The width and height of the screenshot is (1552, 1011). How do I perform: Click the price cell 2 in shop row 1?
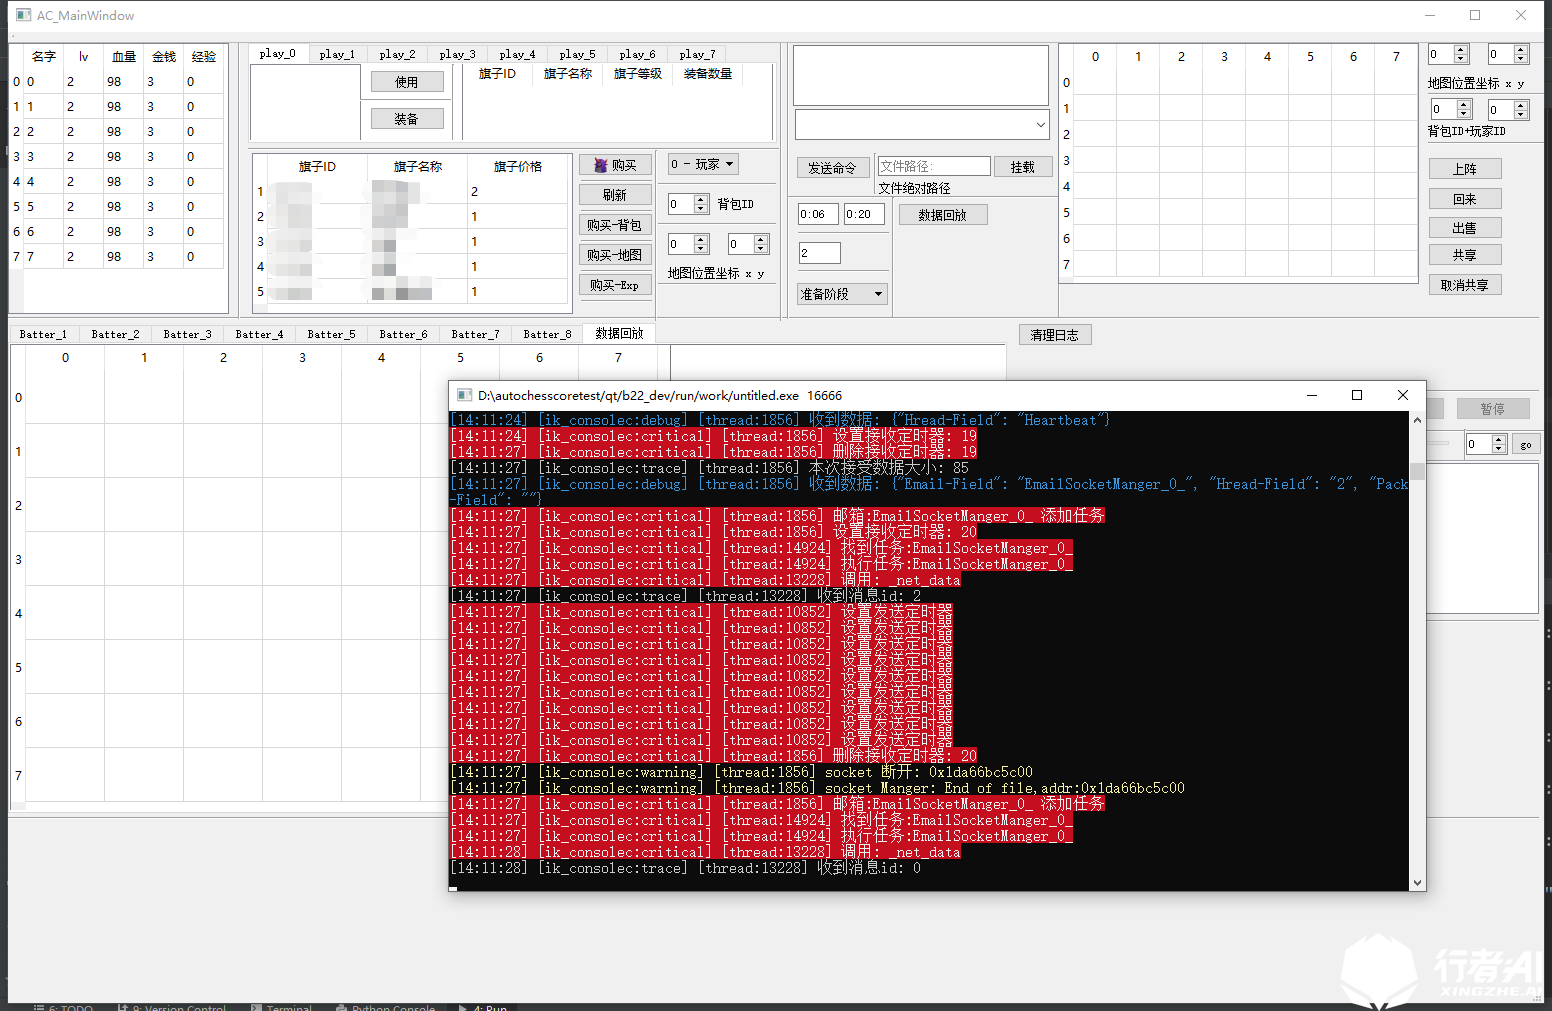point(518,191)
